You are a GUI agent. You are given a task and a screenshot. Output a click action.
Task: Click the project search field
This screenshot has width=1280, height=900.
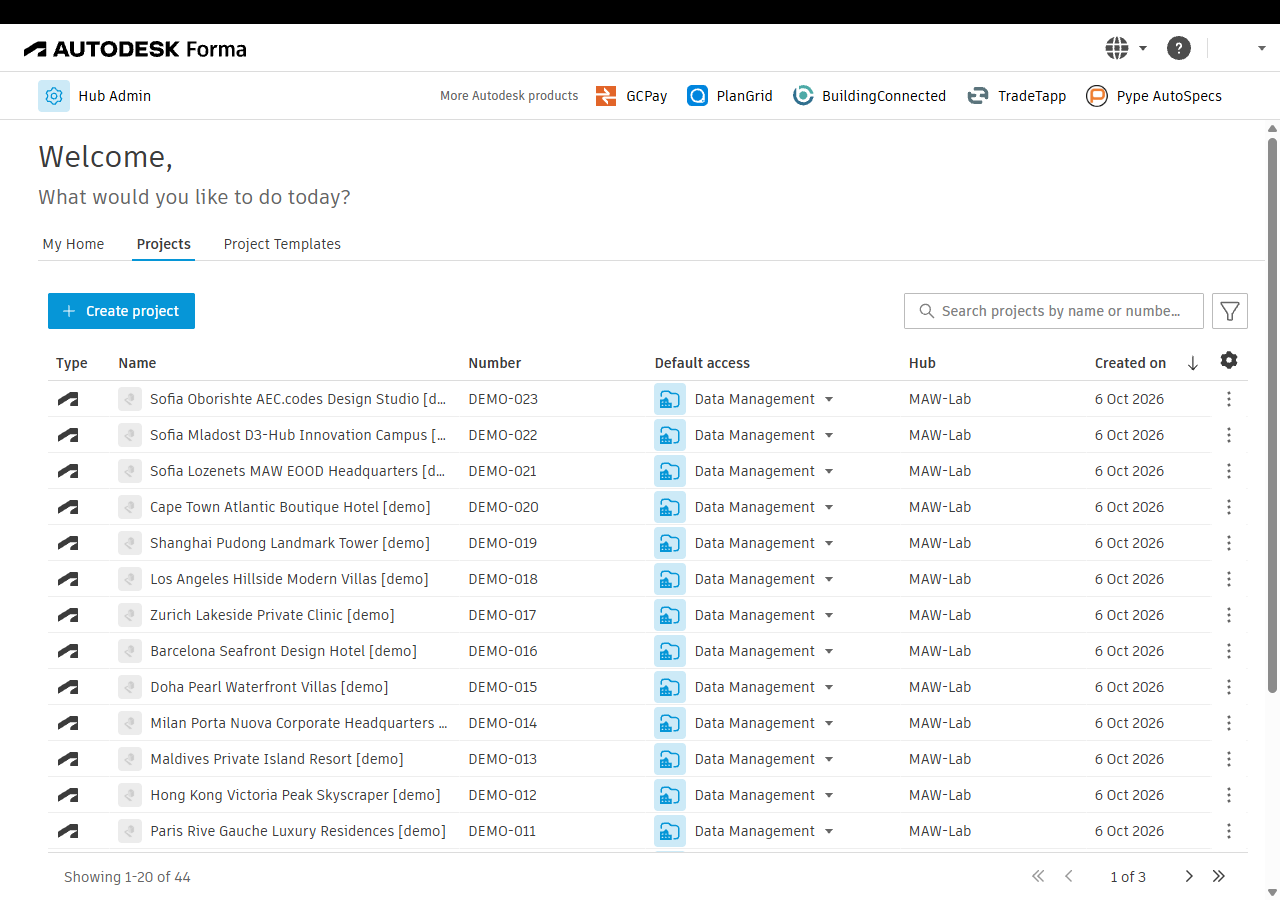pyautogui.click(x=1054, y=311)
